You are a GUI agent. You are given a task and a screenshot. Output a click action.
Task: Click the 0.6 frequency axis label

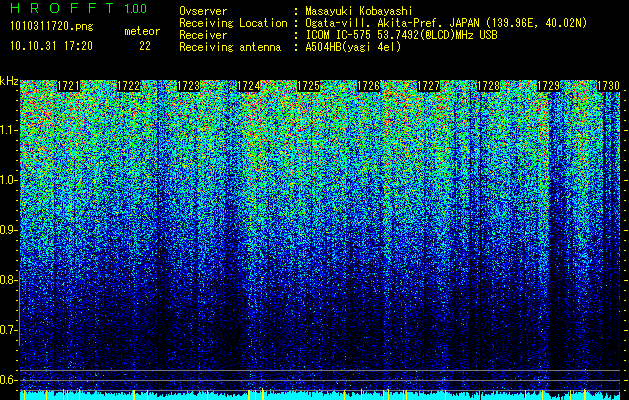(x=9, y=380)
